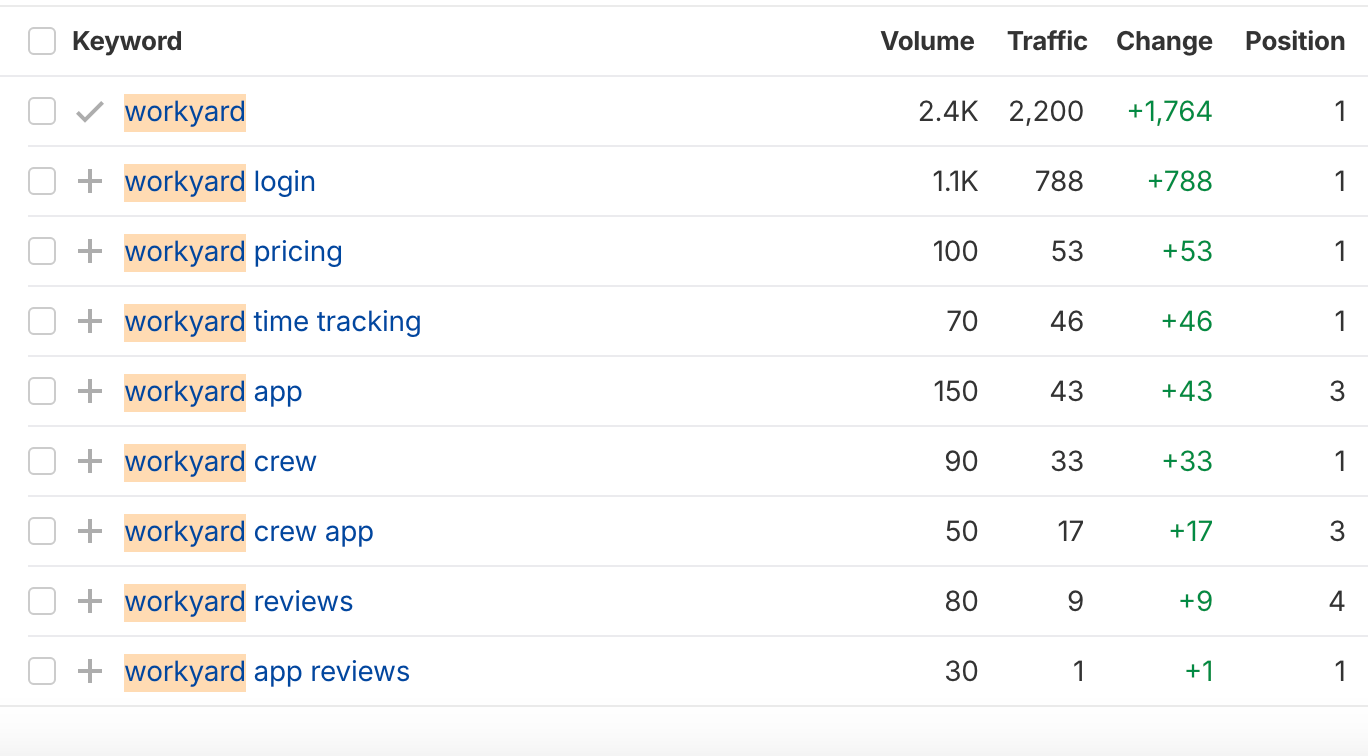Check the workyard time tracking row checkbox
This screenshot has width=1368, height=756.
tap(42, 322)
